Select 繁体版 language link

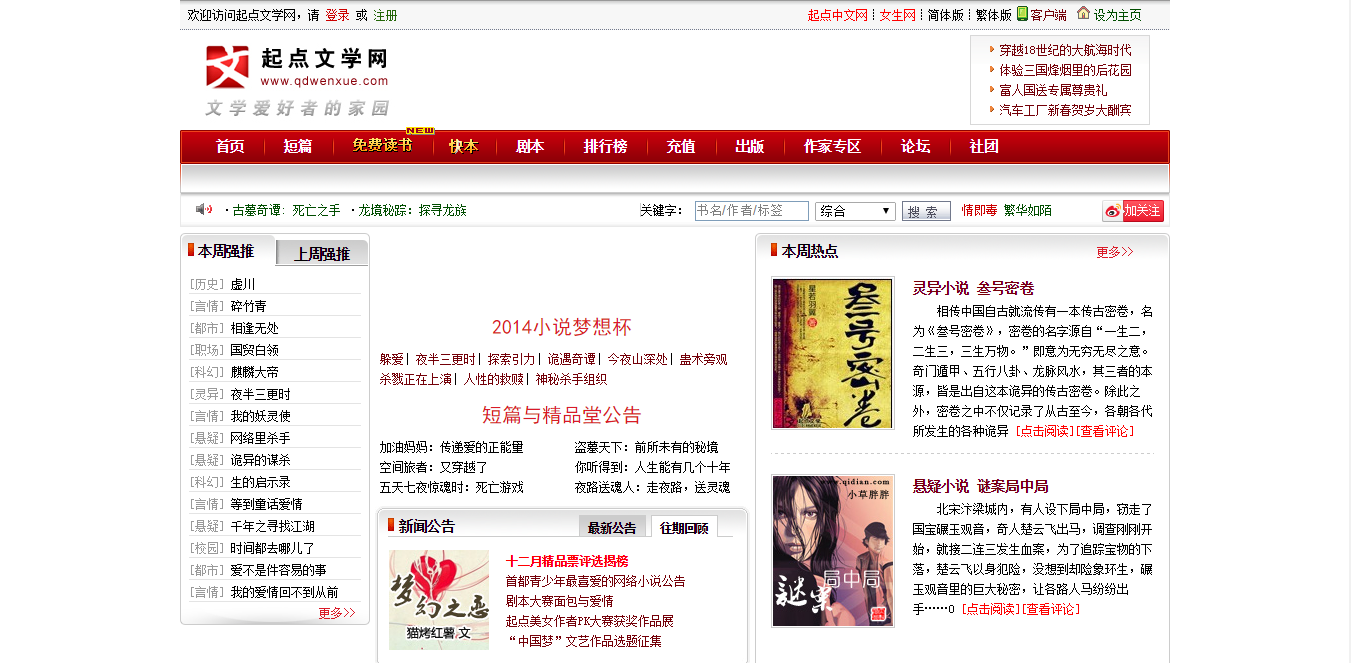[x=994, y=15]
